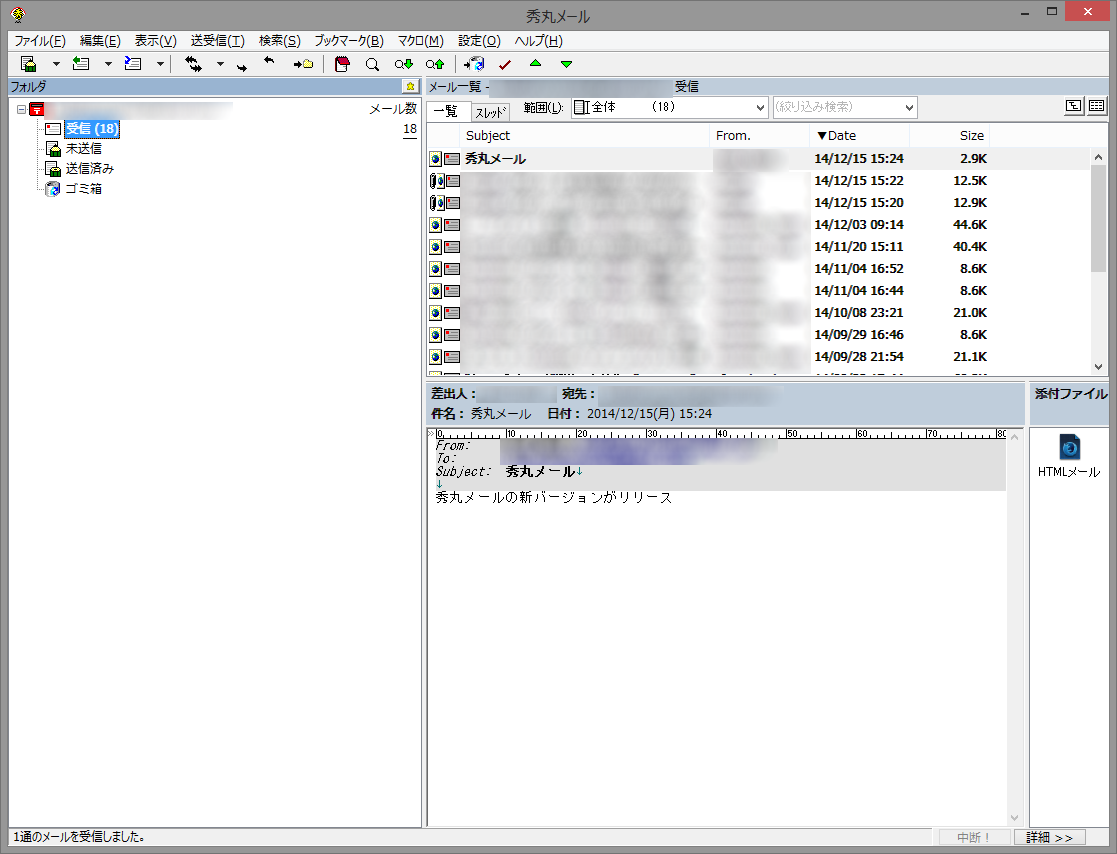This screenshot has height=854, width=1117.
Task: Open the 設定(O) menu
Action: pos(479,41)
